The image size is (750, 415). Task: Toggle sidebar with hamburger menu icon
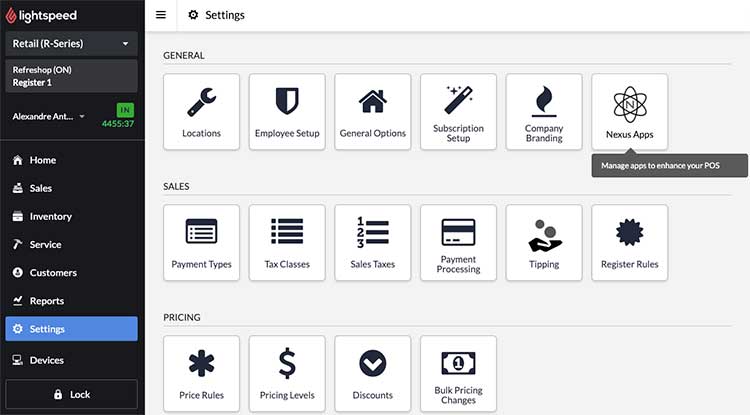tap(161, 15)
